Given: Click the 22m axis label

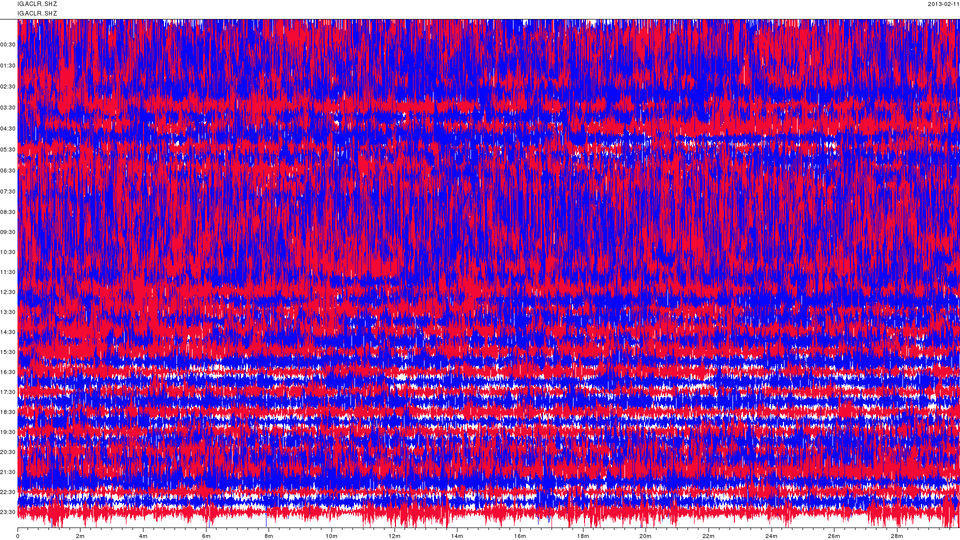Looking at the screenshot, I should coord(708,536).
